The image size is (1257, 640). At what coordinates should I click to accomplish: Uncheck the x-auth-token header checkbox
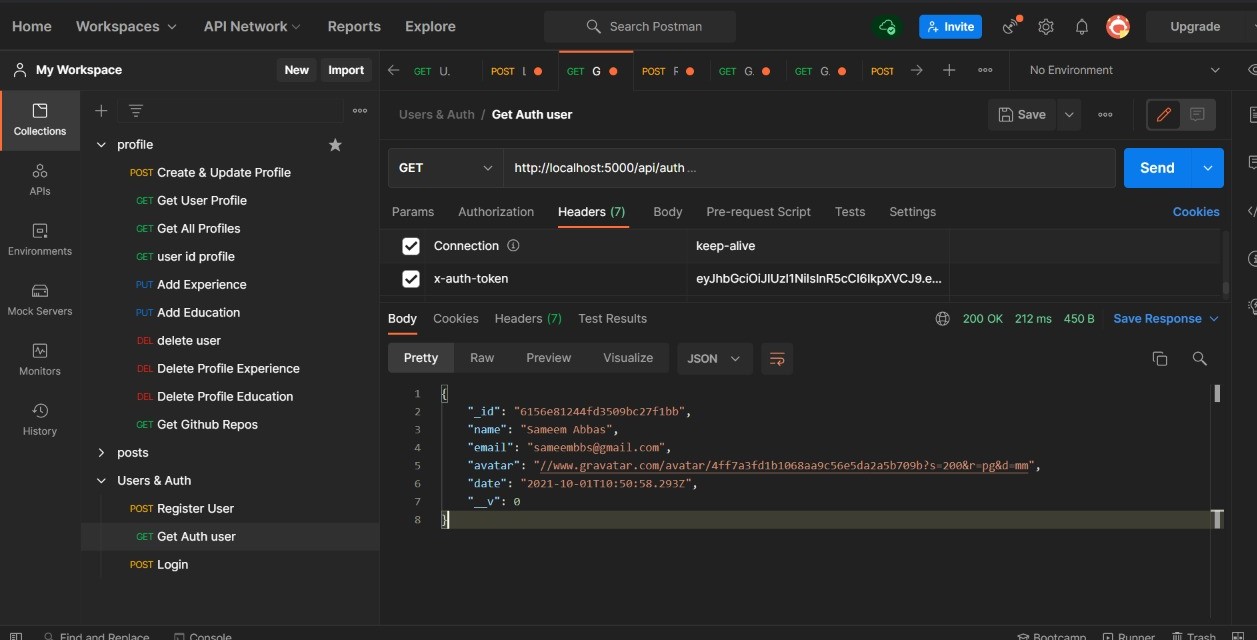pyautogui.click(x=411, y=279)
